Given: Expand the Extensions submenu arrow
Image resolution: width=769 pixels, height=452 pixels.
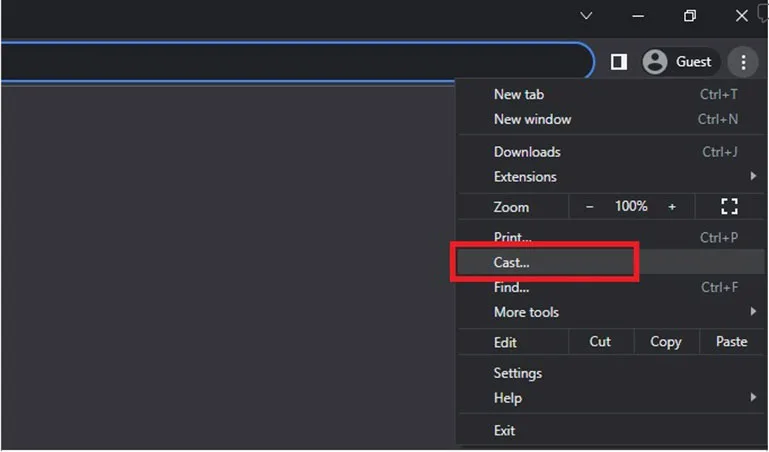Looking at the screenshot, I should [x=753, y=176].
